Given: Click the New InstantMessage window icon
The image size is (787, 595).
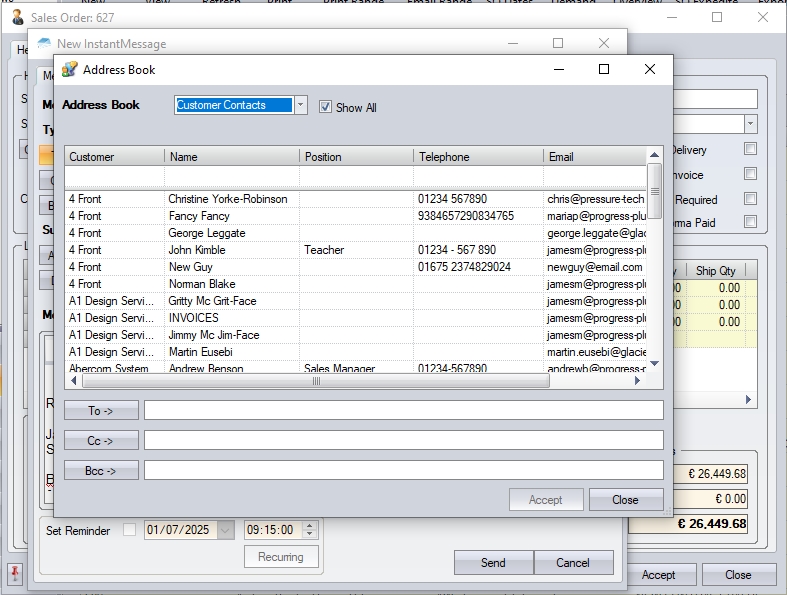Looking at the screenshot, I should point(44,44).
